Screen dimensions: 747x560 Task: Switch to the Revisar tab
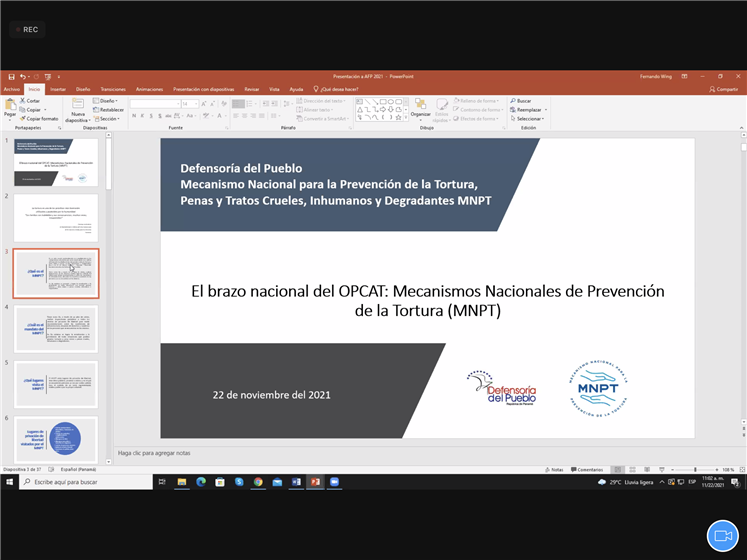[252, 89]
